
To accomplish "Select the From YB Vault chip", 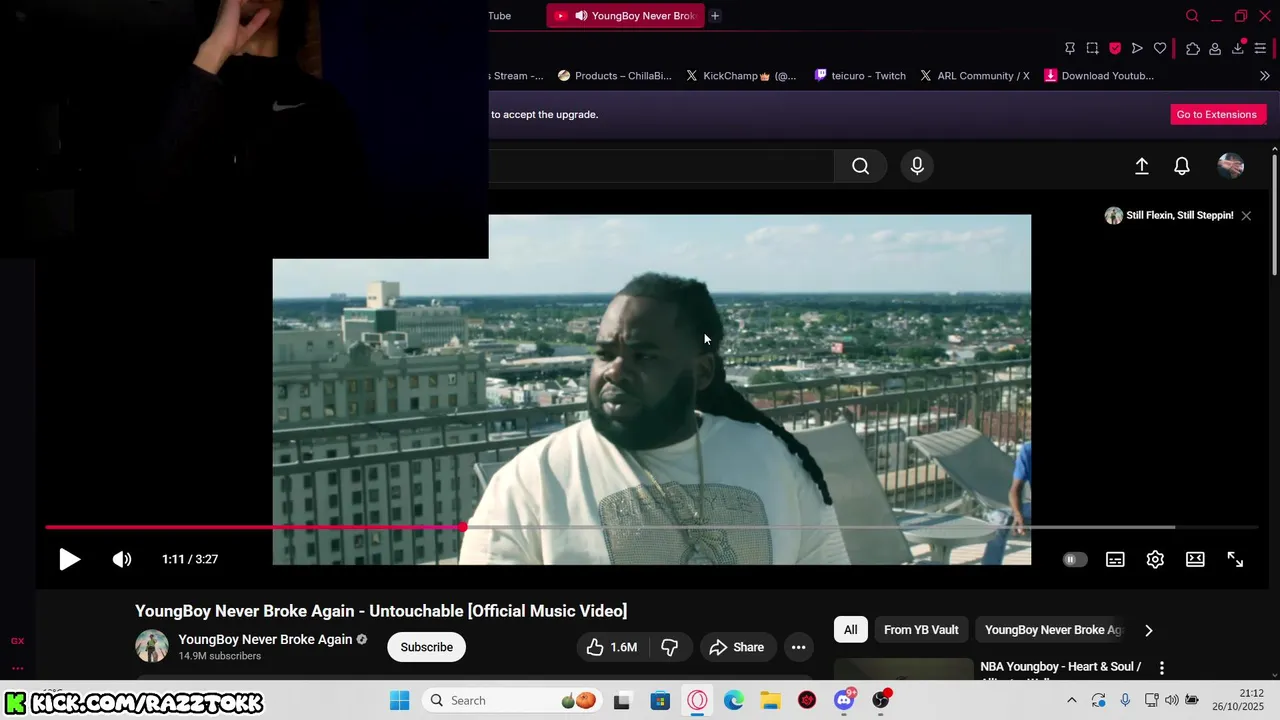I will [921, 630].
